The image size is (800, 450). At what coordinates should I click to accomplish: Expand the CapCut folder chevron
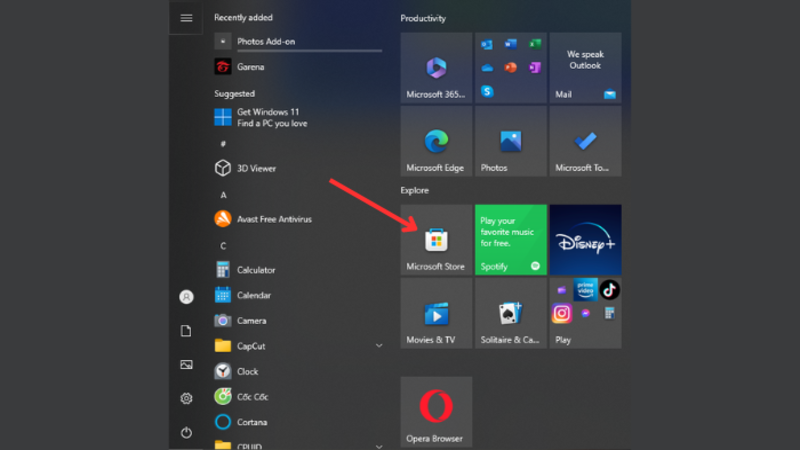(379, 346)
